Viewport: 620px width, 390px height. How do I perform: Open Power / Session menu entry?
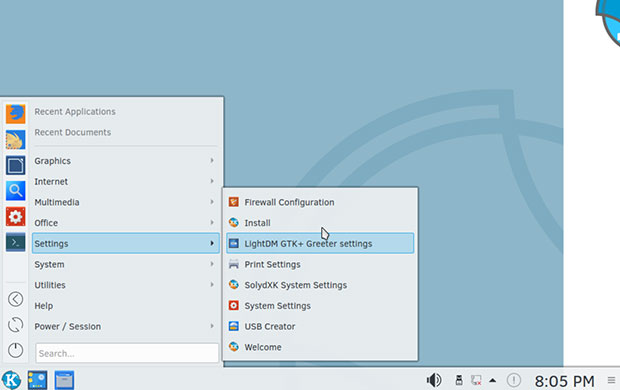coord(125,326)
